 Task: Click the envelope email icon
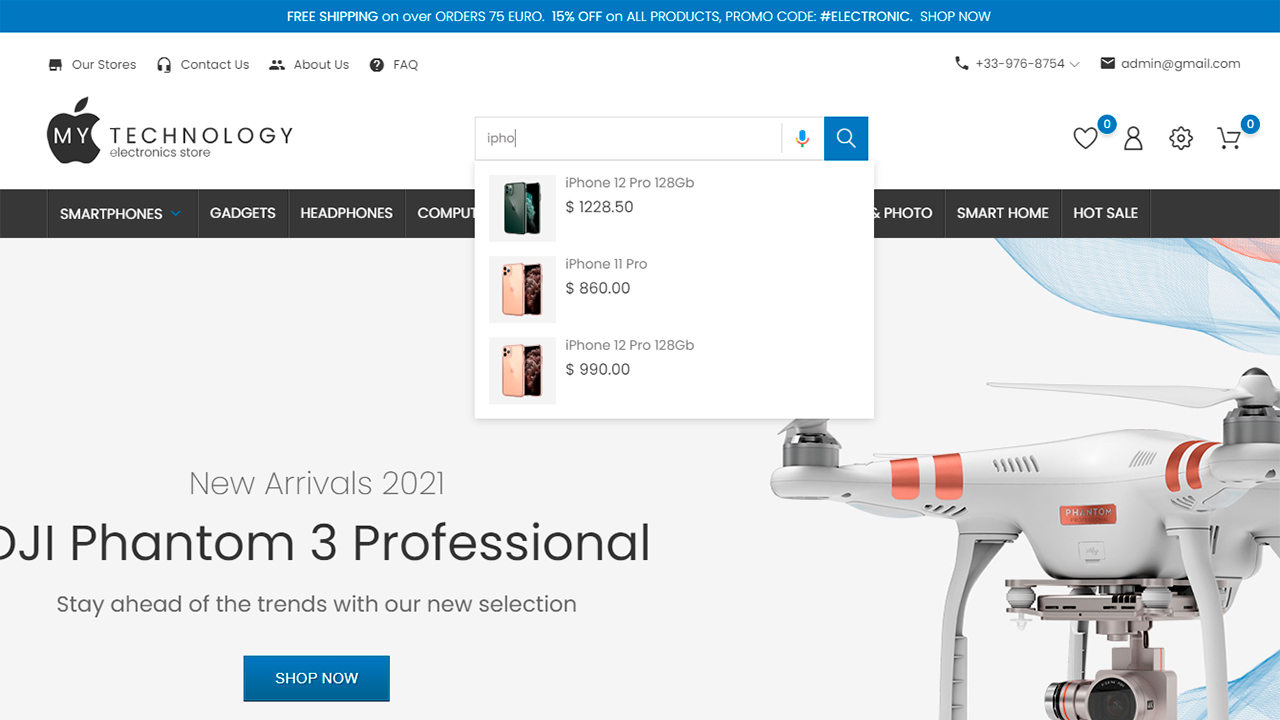[1107, 63]
